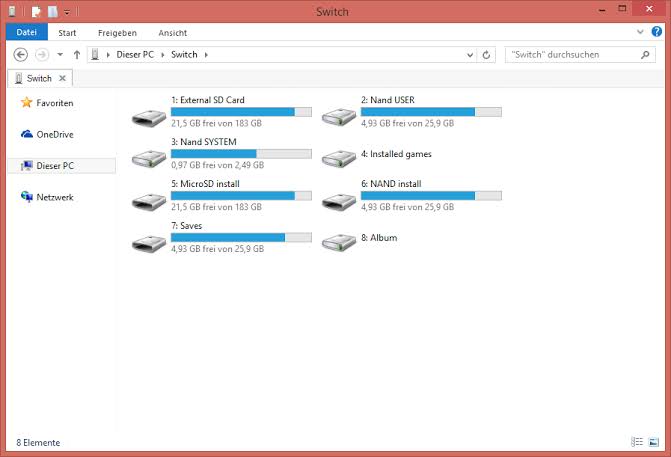Expand the arrow after Dieser PC in path

(163, 55)
